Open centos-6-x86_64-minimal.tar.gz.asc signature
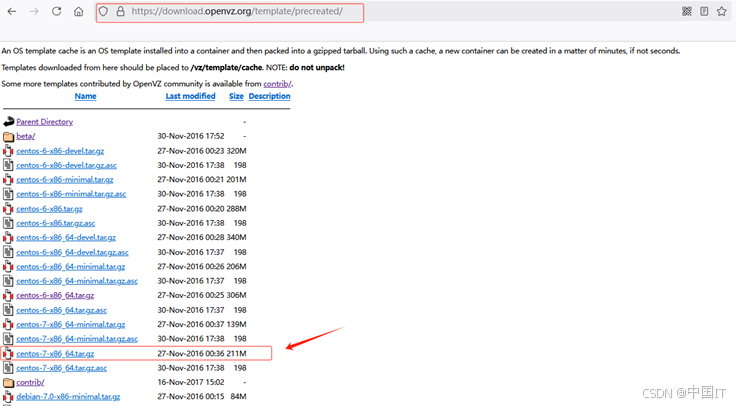Image resolution: width=736 pixels, height=406 pixels. point(77,281)
